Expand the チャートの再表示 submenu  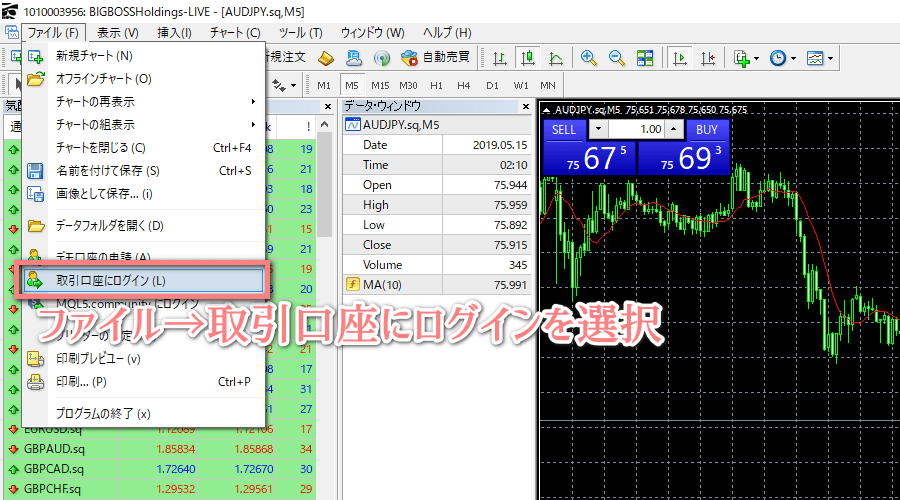(x=143, y=102)
